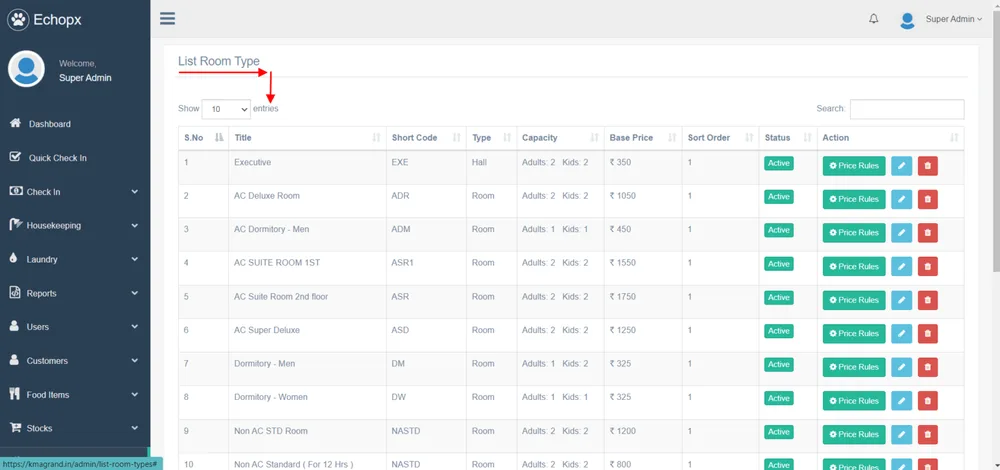Edit the Non AC STD Room row
Viewport: 1000px width, 470px height.
(x=901, y=434)
